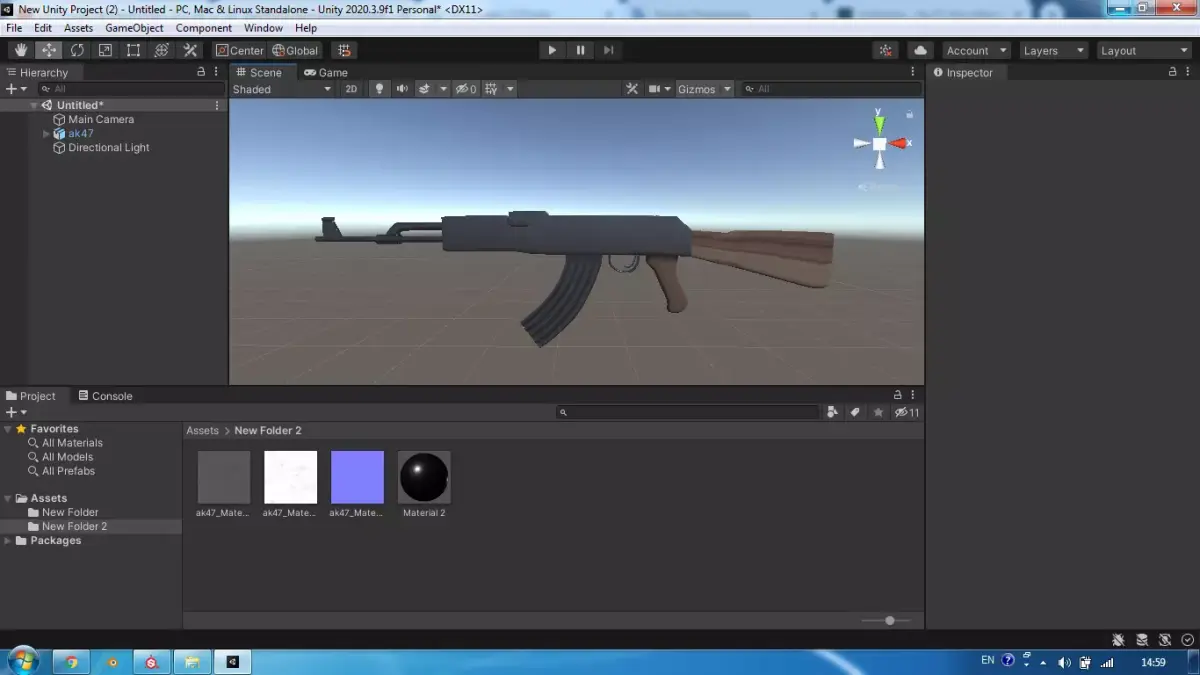Toggle scene audio speaker
The height and width of the screenshot is (675, 1200).
[402, 89]
